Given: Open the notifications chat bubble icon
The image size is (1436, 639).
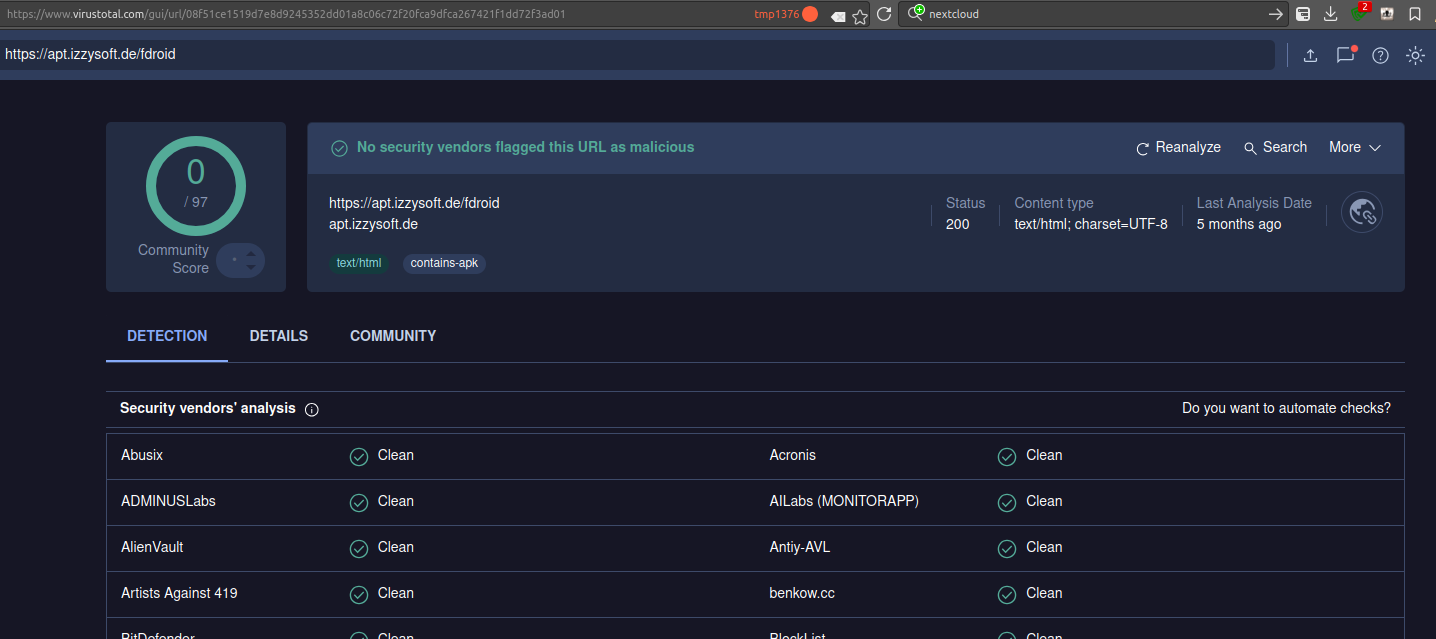Looking at the screenshot, I should click(1346, 56).
